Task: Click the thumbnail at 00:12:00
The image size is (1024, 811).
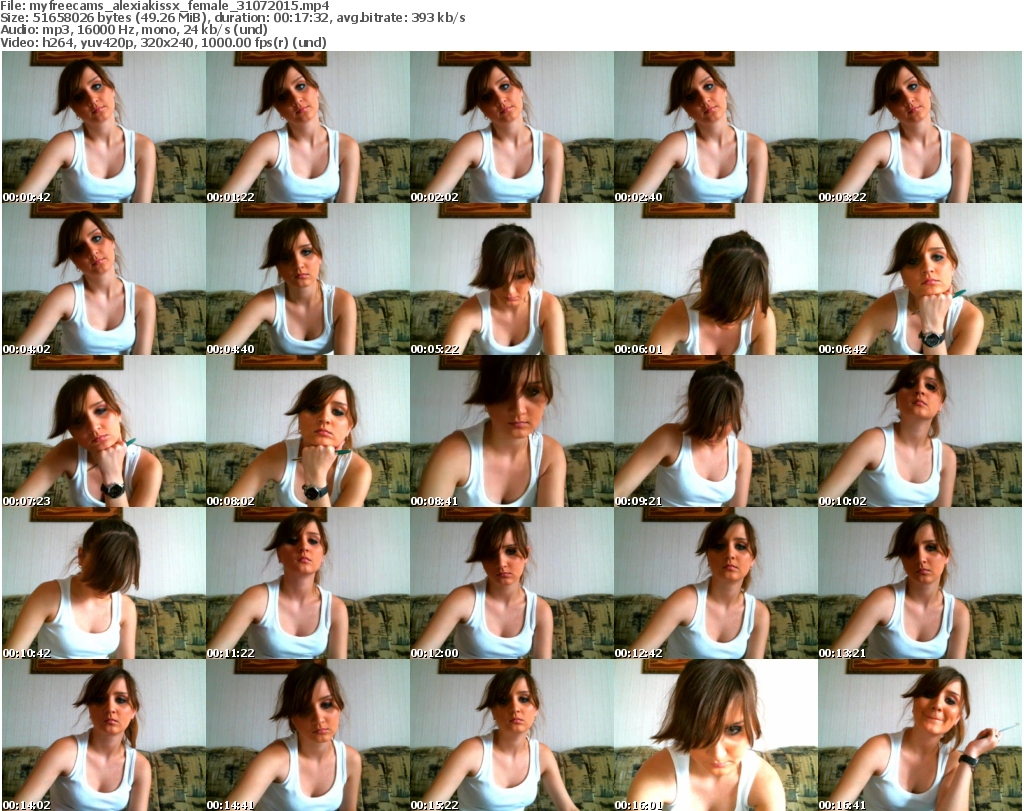Action: coord(512,583)
